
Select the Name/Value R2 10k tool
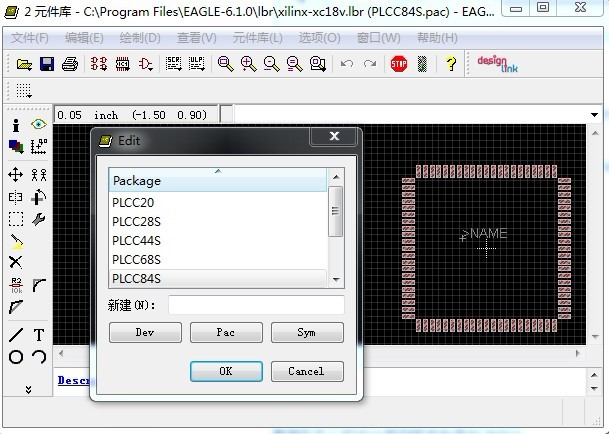click(x=16, y=286)
